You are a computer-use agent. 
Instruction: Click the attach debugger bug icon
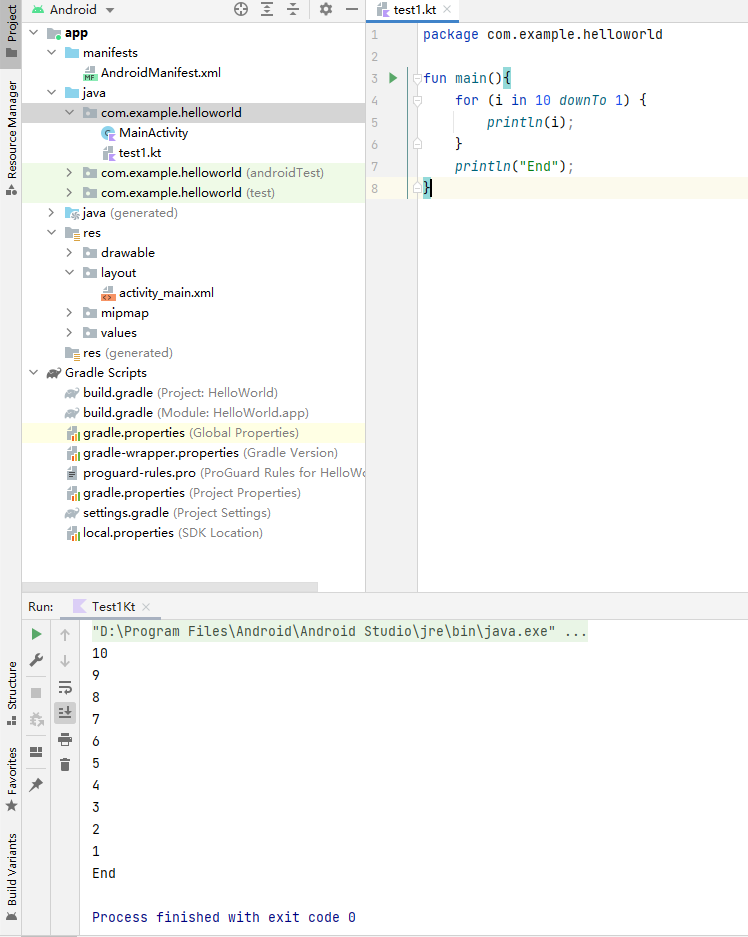(36, 719)
